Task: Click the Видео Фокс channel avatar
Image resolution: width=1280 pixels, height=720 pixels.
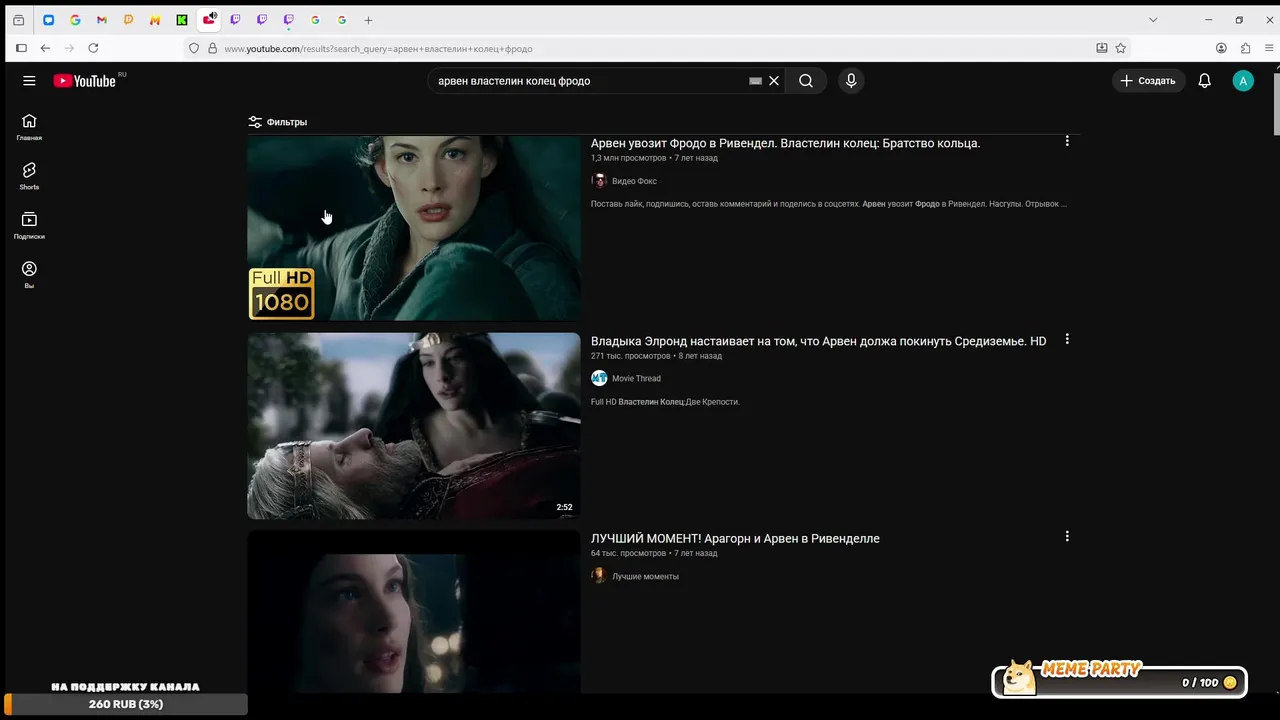Action: (599, 181)
